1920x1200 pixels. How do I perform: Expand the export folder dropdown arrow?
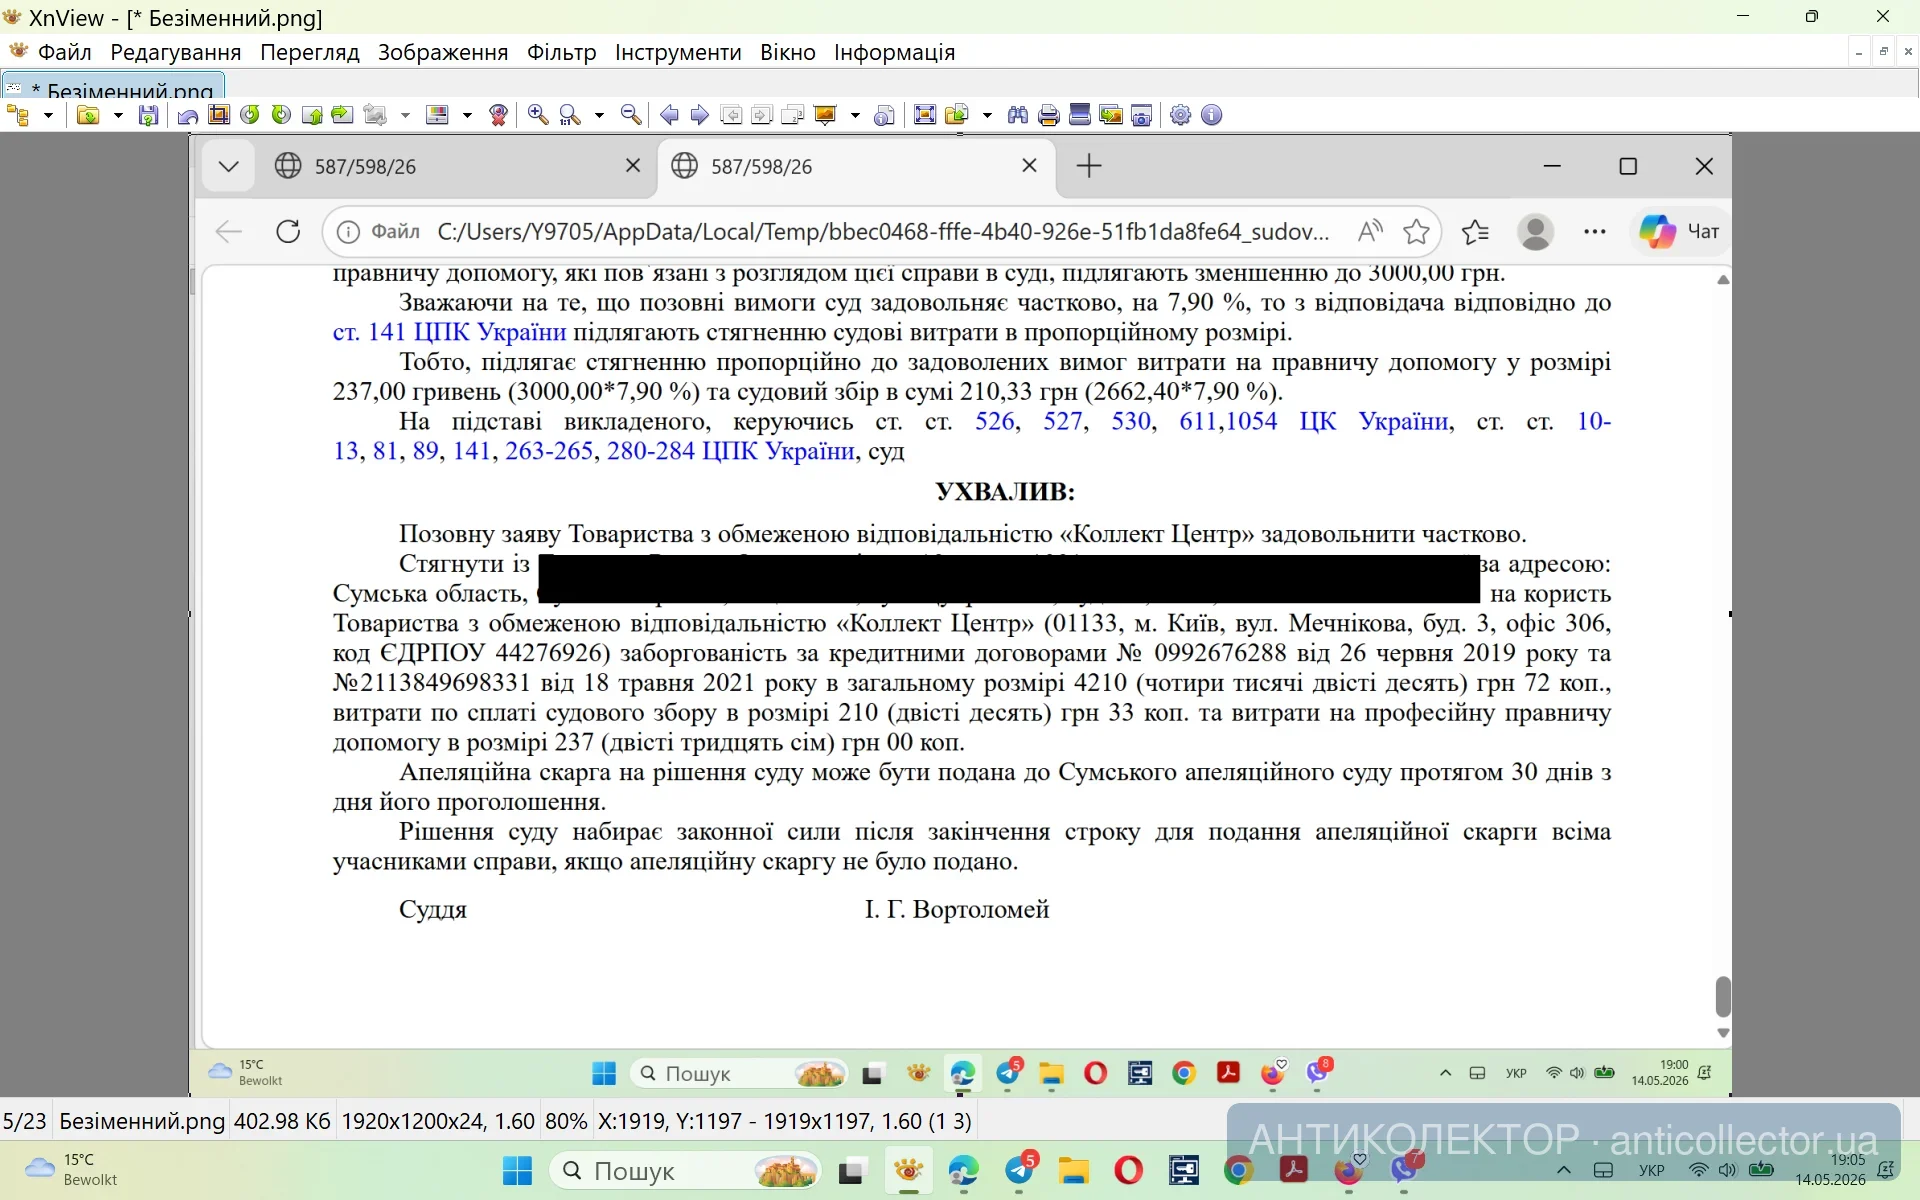(x=987, y=115)
